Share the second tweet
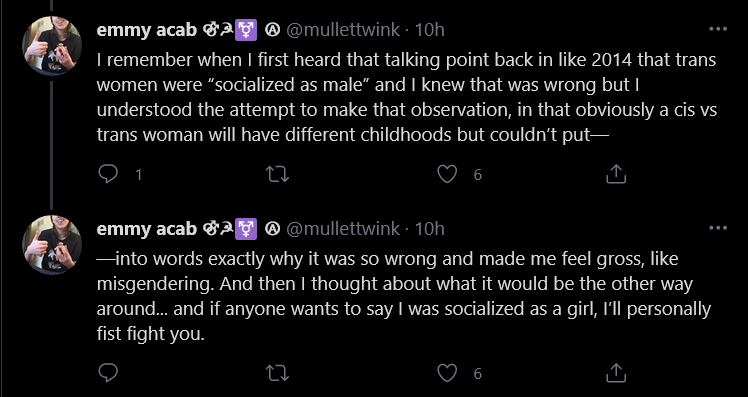 [615, 373]
